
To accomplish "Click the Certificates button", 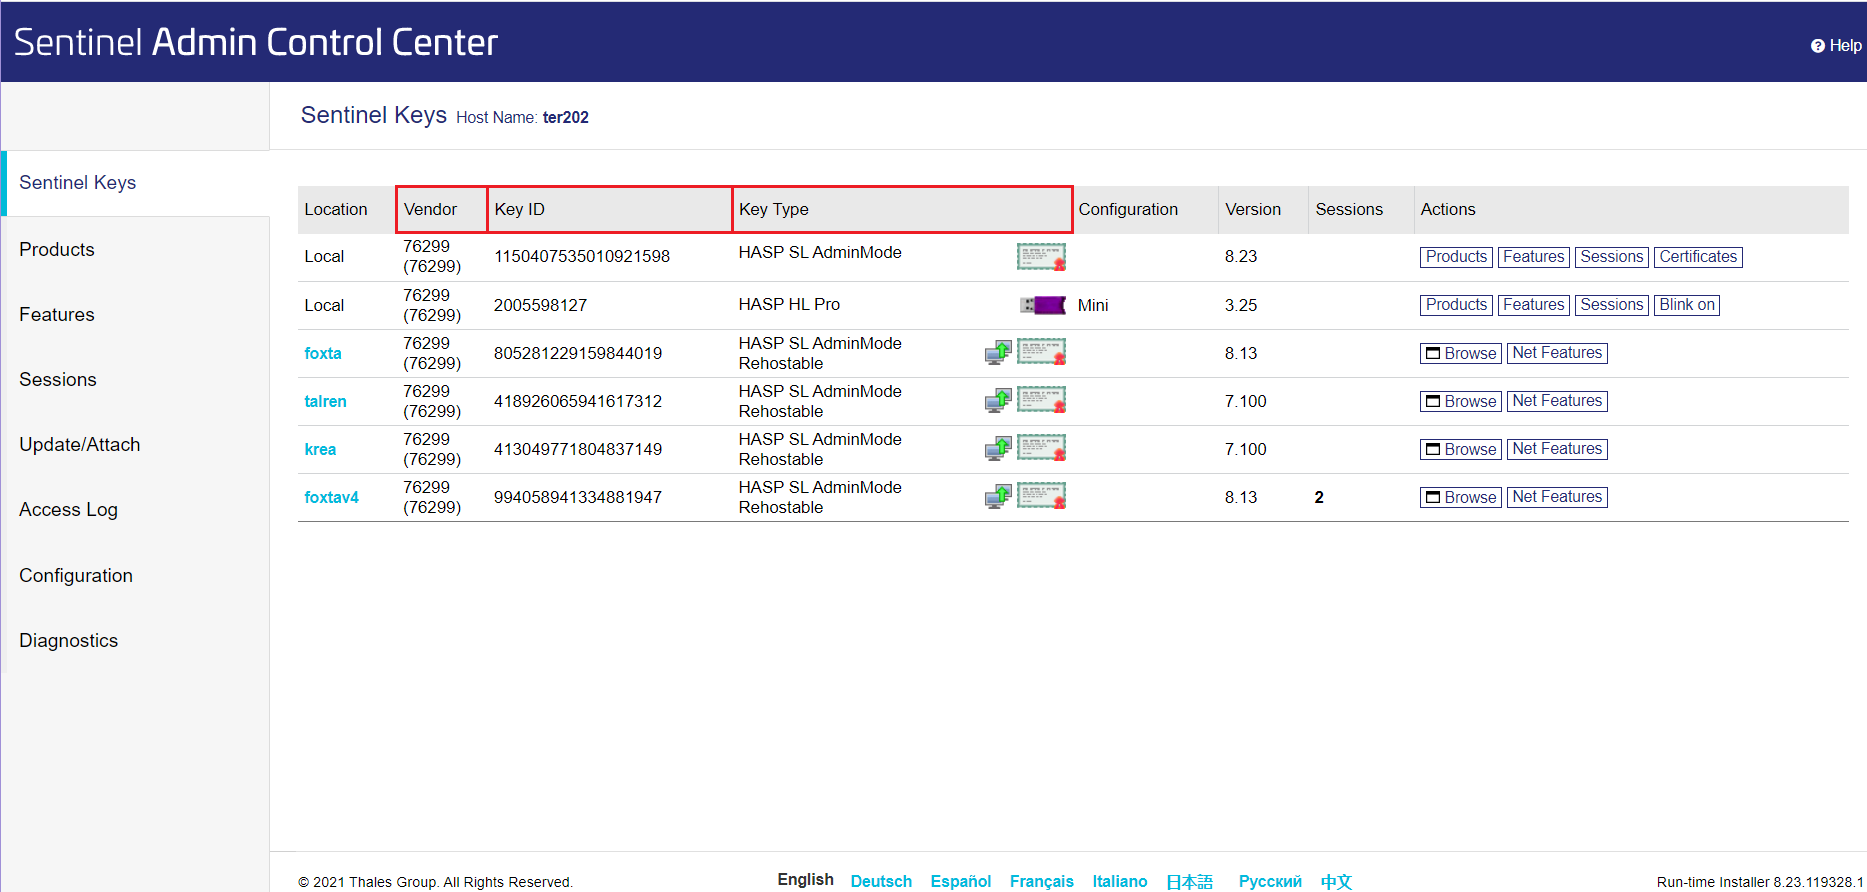I will pos(1698,257).
